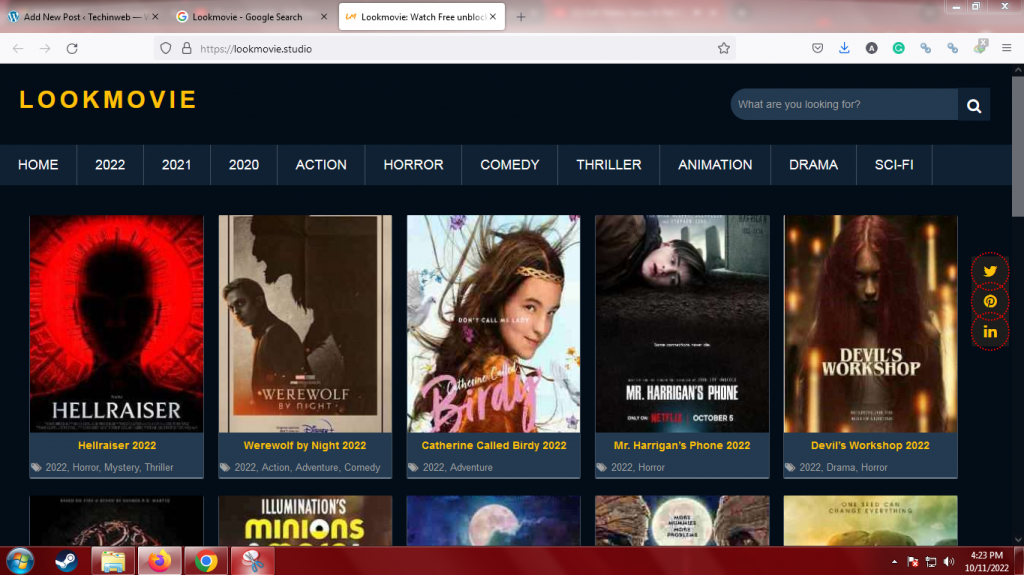The width and height of the screenshot is (1024, 575).
Task: Open Catherine Called Birdy 2022 link
Action: 494,446
